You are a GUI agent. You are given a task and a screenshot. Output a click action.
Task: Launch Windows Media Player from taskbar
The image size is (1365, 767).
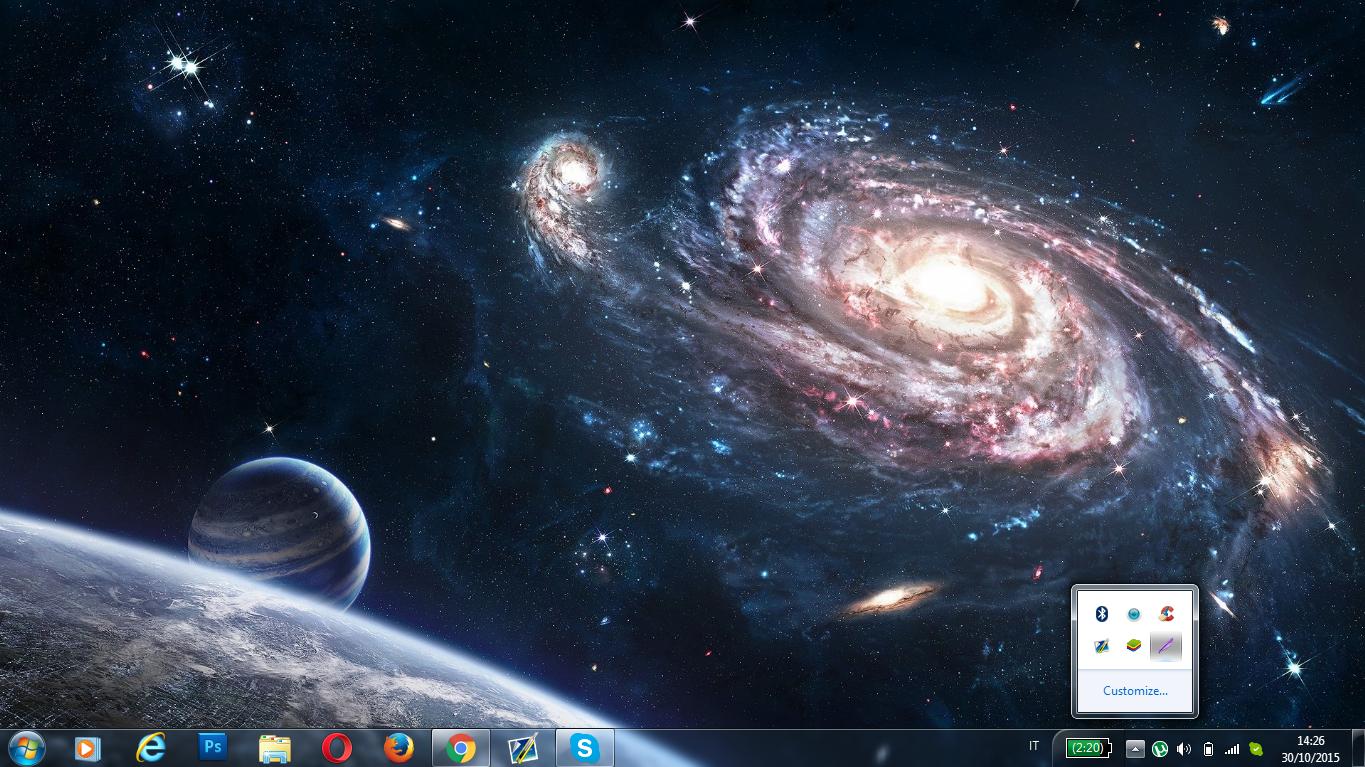88,748
